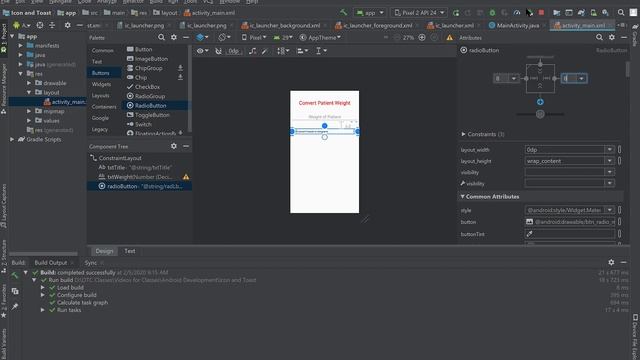Open the Pixel 2 API 24 device dropdown
This screenshot has width=640, height=360.
(419, 13)
